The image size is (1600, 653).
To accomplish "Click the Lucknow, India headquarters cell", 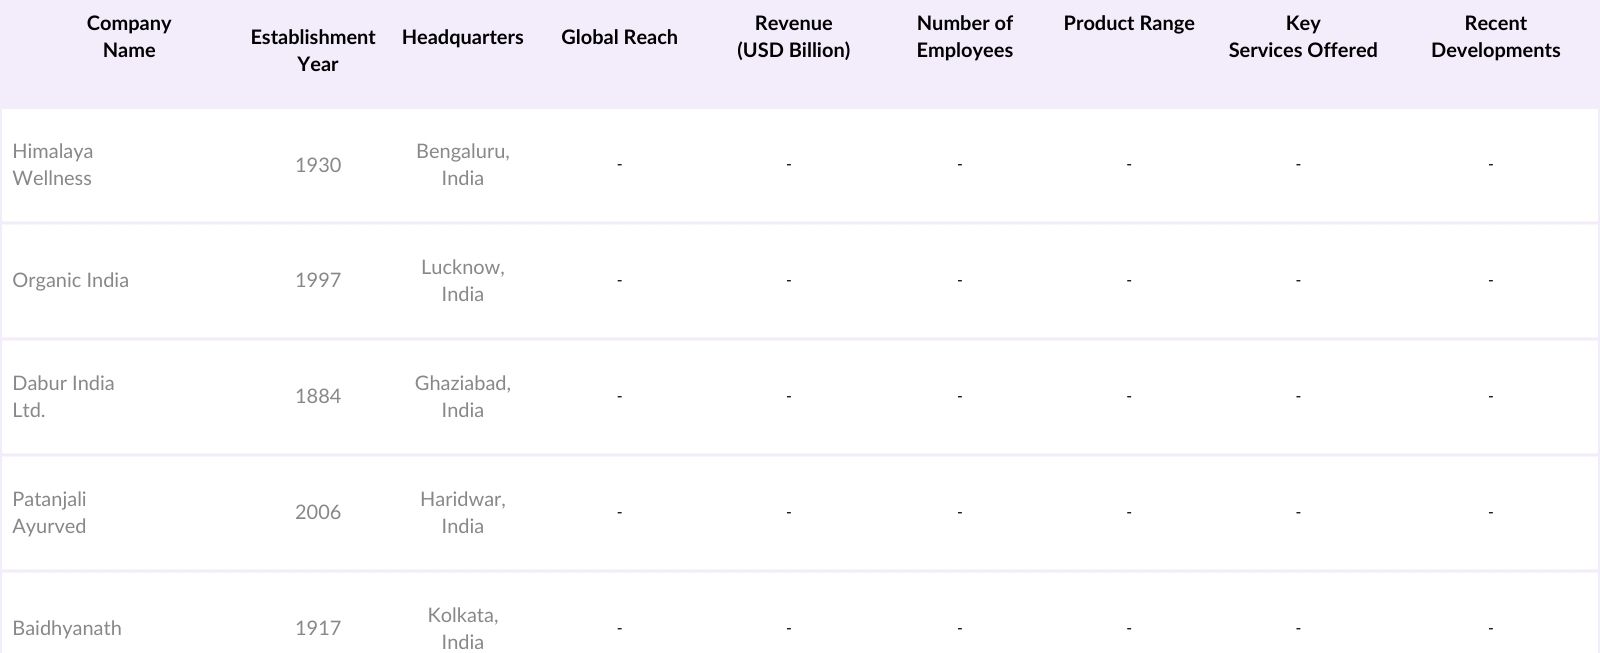I will coord(462,280).
